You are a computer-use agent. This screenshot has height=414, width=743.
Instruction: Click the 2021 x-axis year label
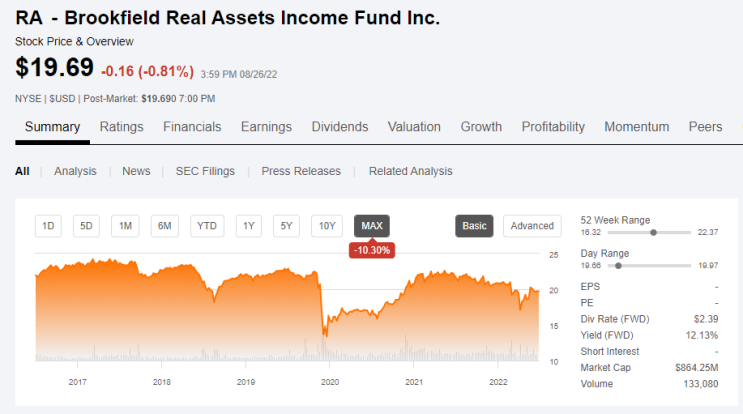click(x=414, y=382)
